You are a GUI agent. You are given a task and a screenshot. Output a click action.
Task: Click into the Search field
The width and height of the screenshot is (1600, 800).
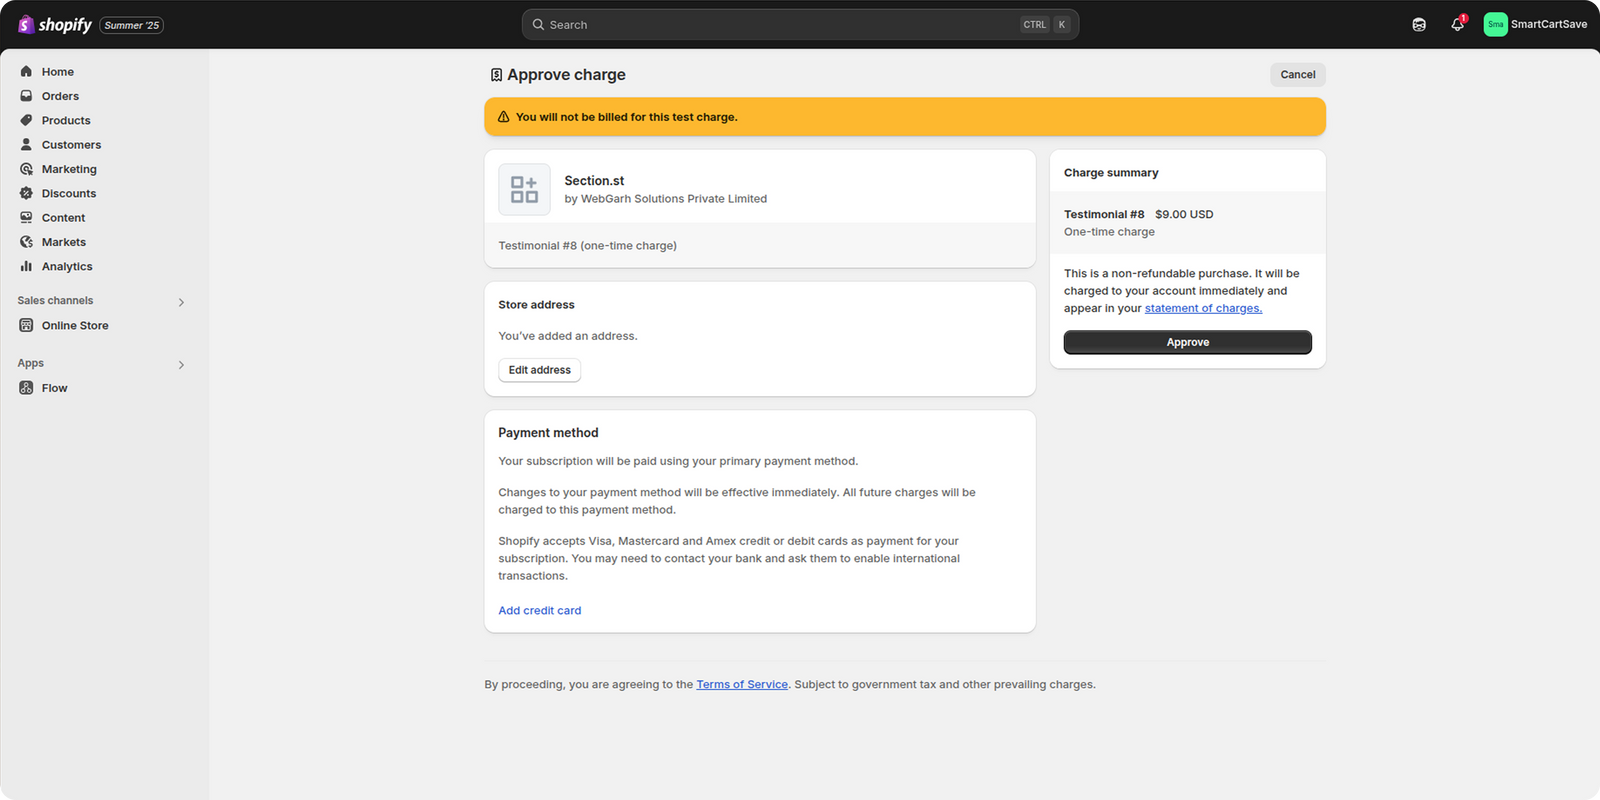click(x=780, y=25)
